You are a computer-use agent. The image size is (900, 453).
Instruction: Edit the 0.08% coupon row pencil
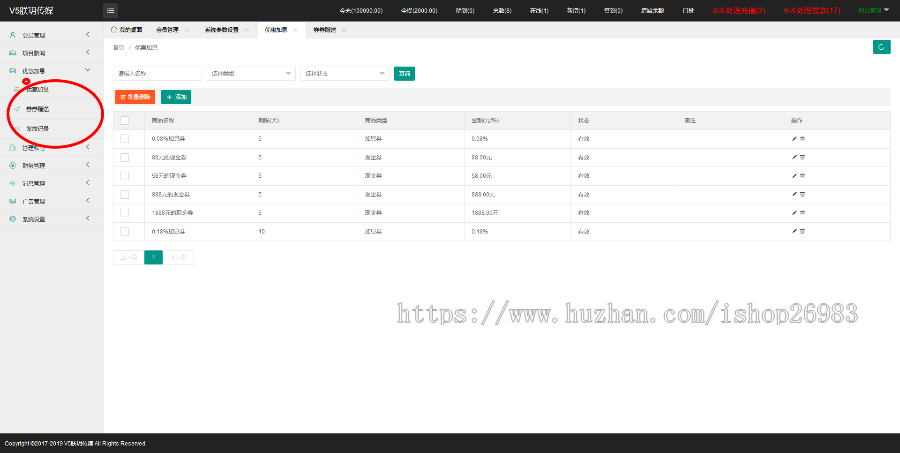coord(794,139)
